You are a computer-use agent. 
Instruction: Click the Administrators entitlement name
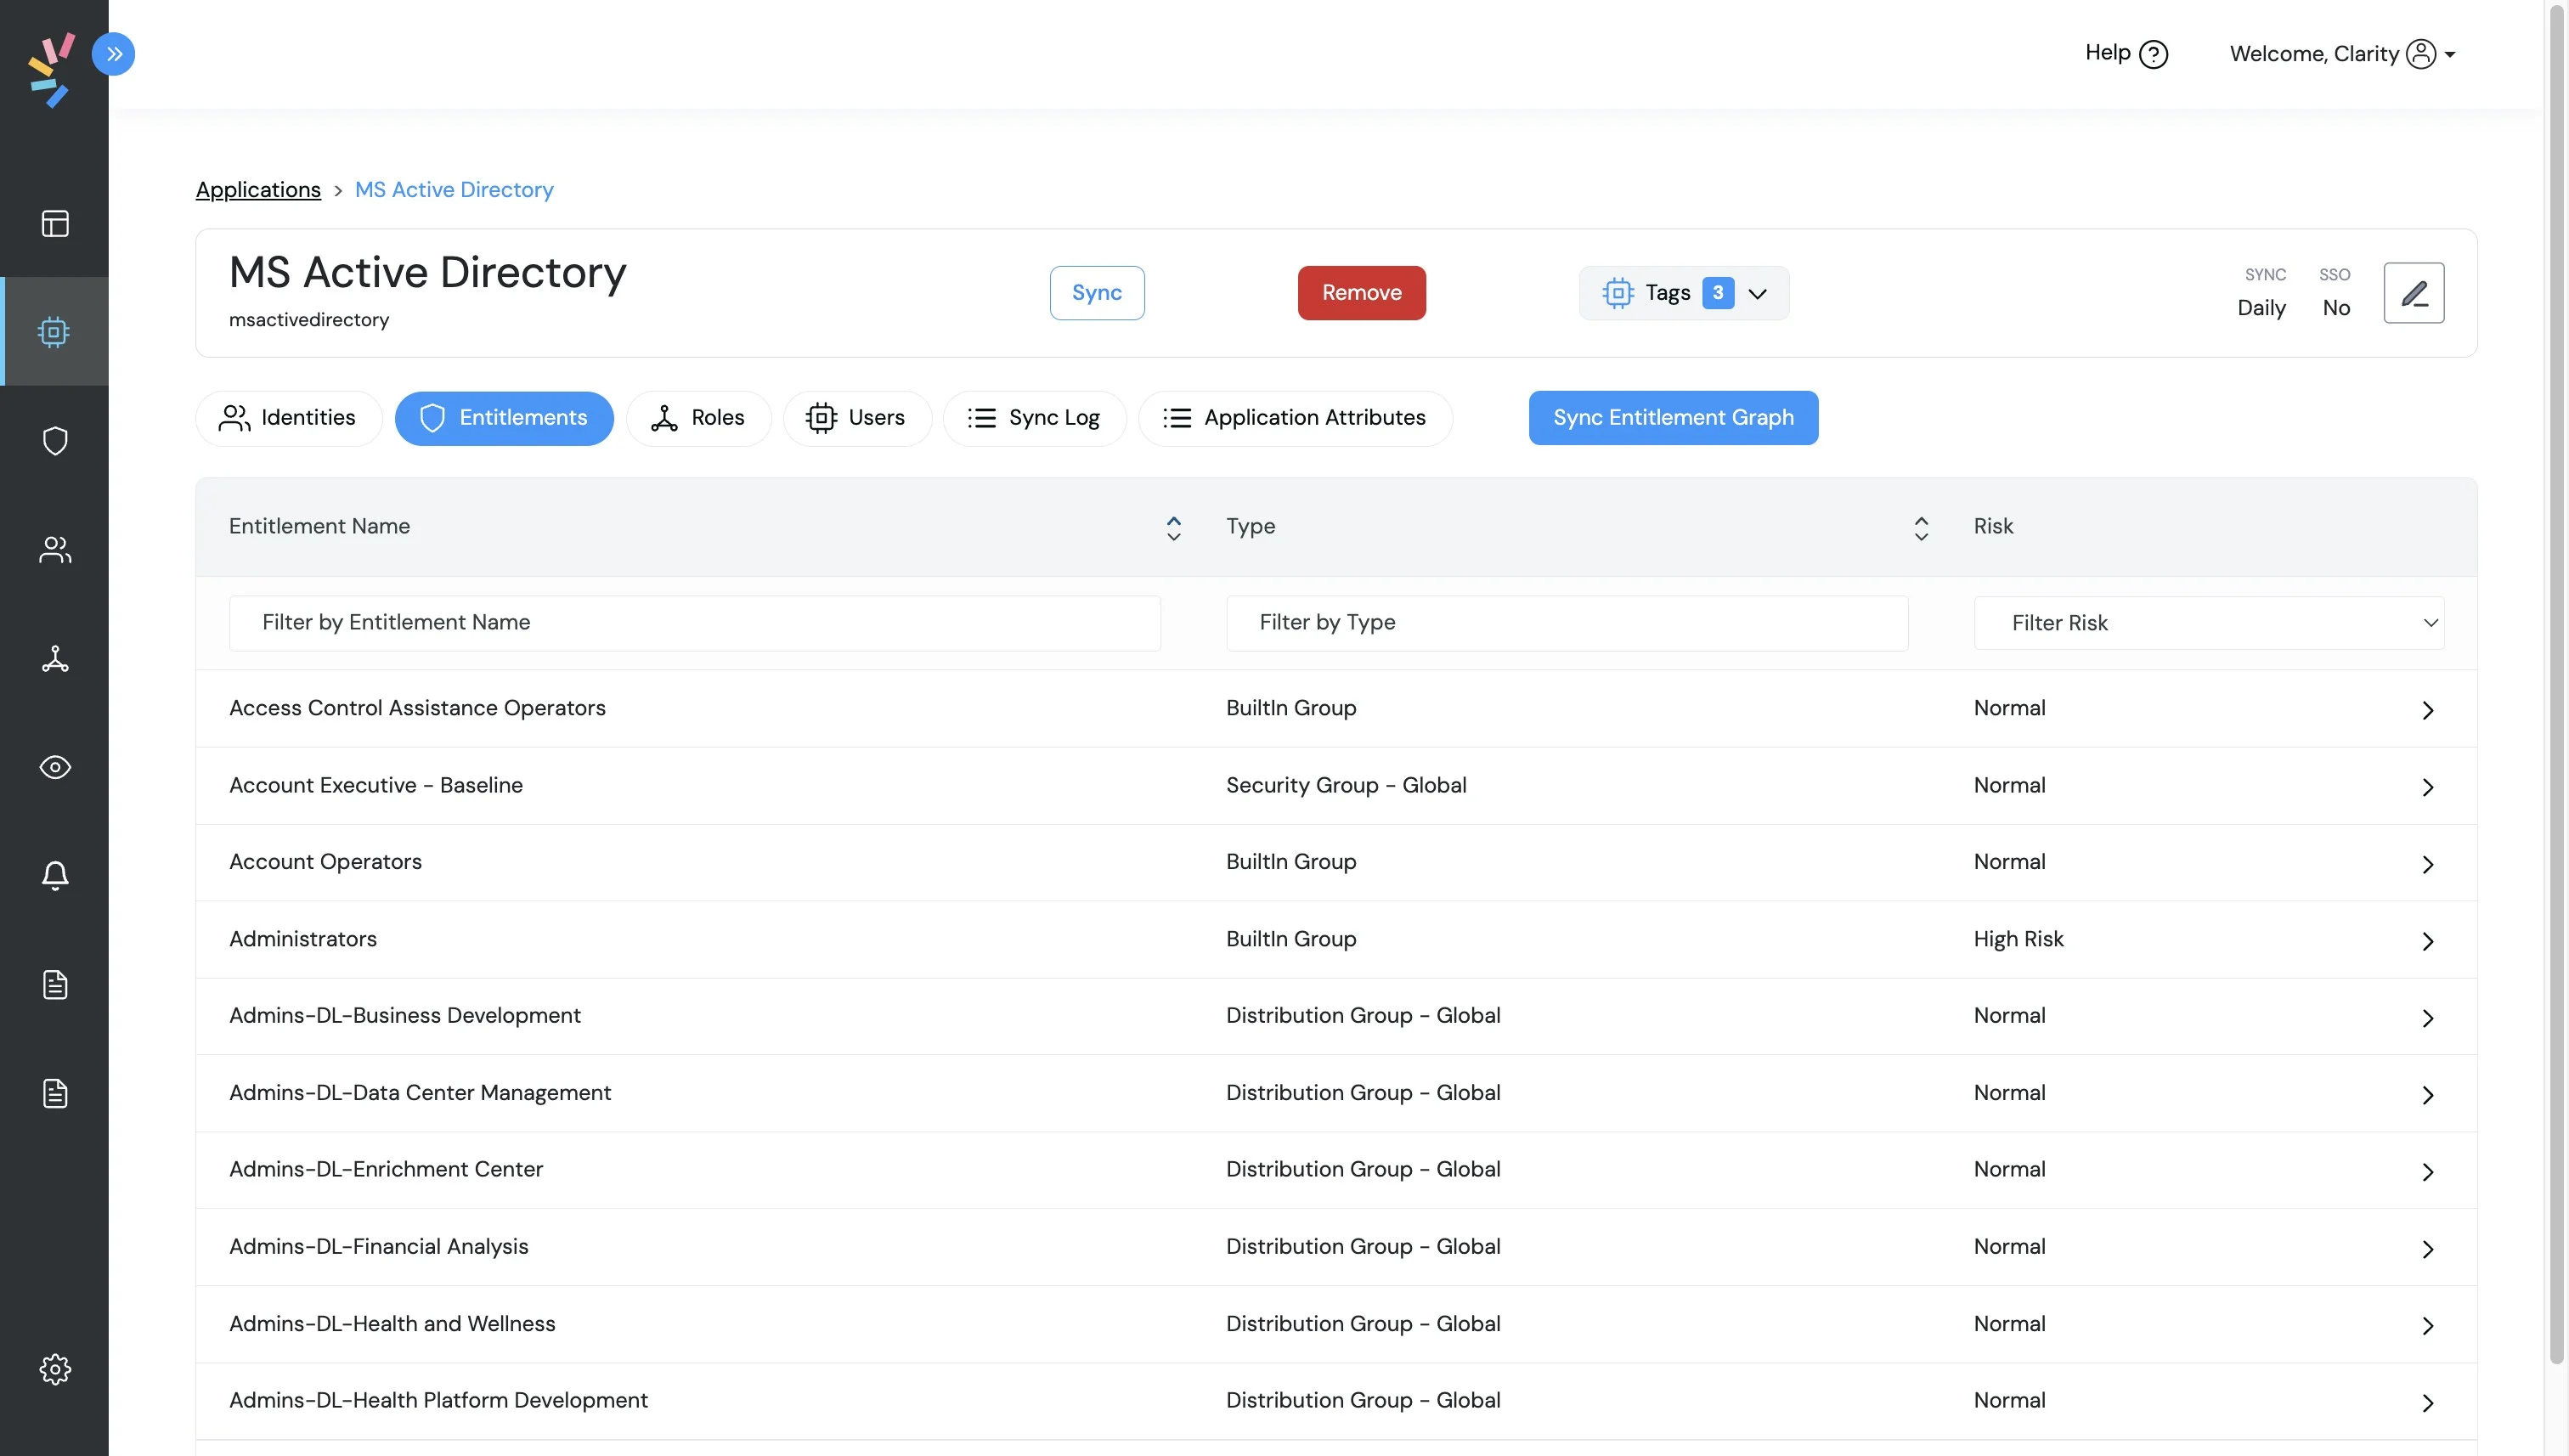[303, 939]
